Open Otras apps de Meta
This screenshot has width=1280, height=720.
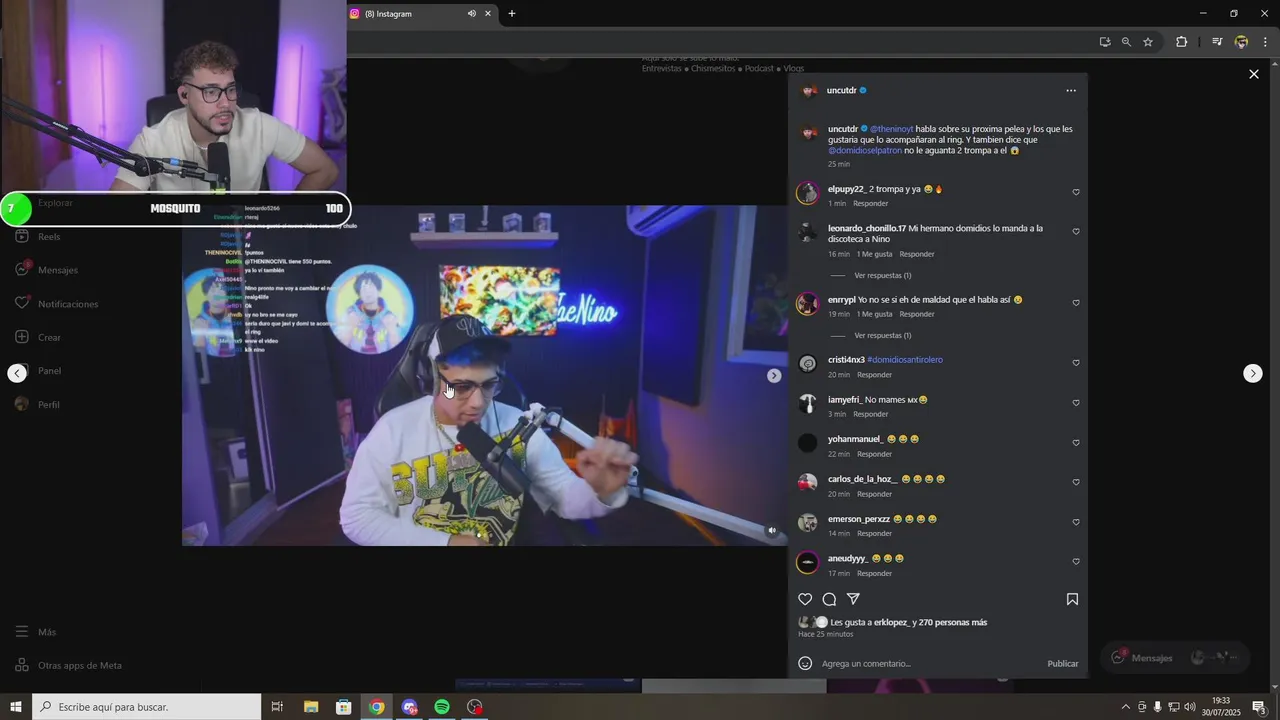[x=68, y=665]
